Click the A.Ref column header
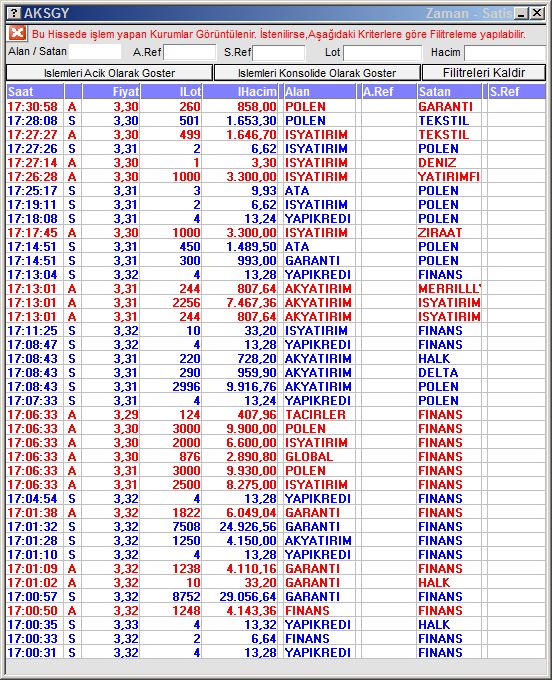Image resolution: width=552 pixels, height=680 pixels. click(389, 92)
